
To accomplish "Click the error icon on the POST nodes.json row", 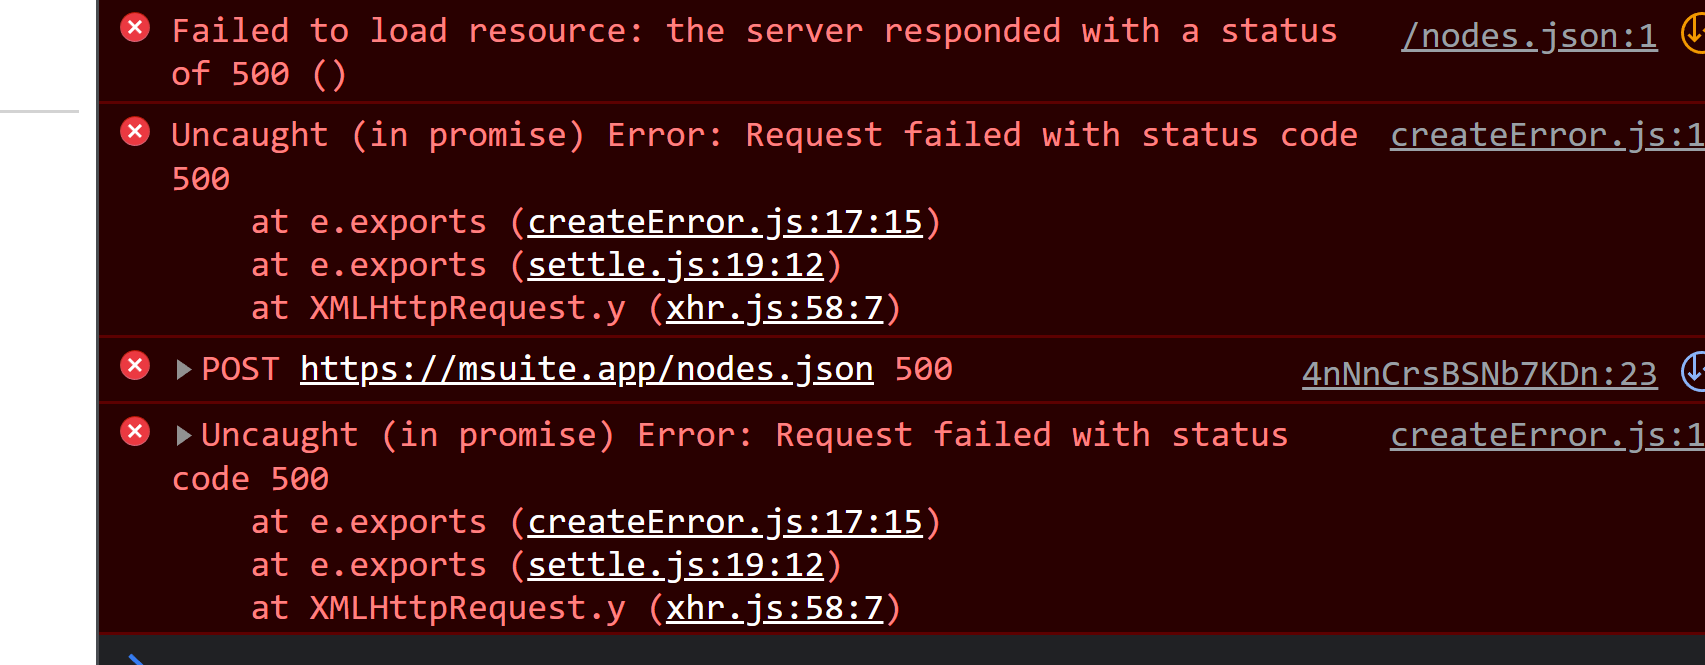I will 135,366.
